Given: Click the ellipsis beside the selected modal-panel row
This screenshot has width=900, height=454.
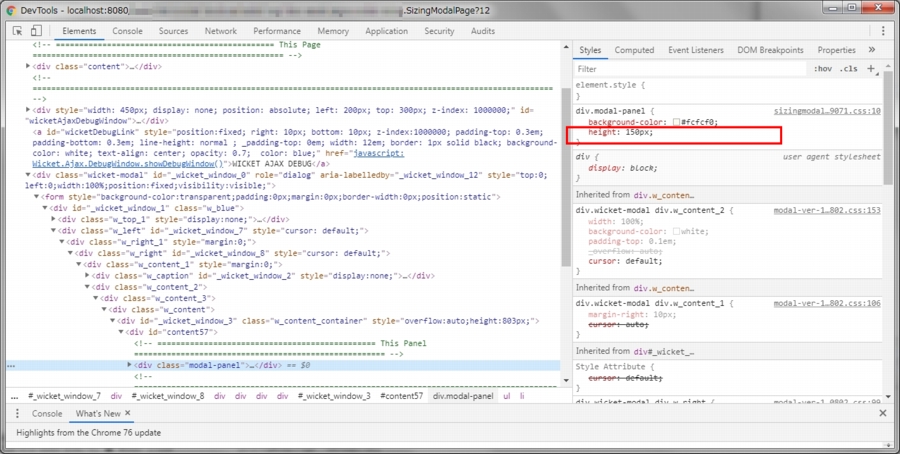Looking at the screenshot, I should point(11,366).
